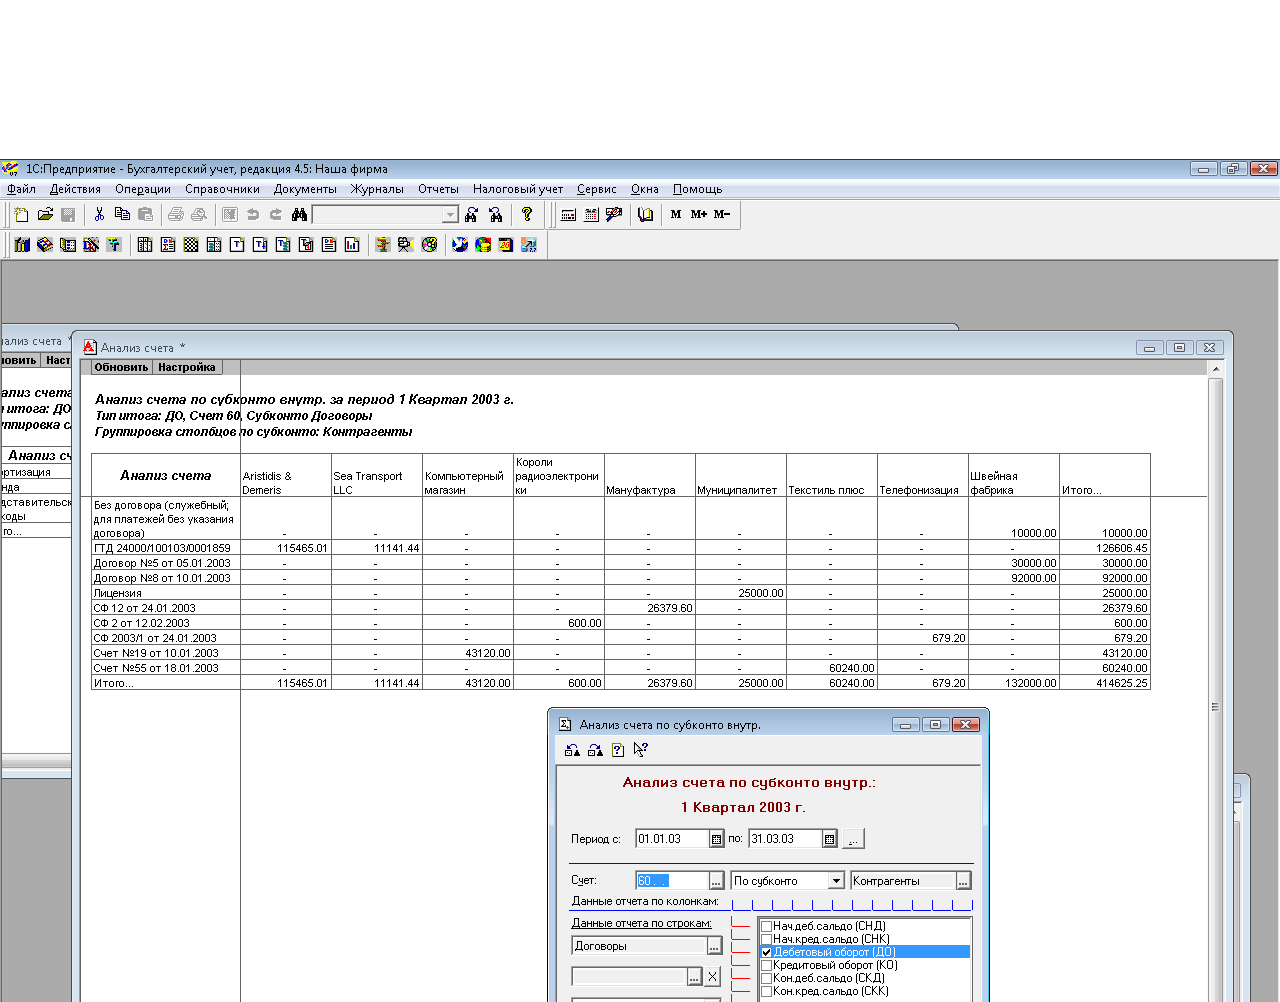Open calendar picker for the period start date
This screenshot has height=1002, width=1280.
pos(716,839)
